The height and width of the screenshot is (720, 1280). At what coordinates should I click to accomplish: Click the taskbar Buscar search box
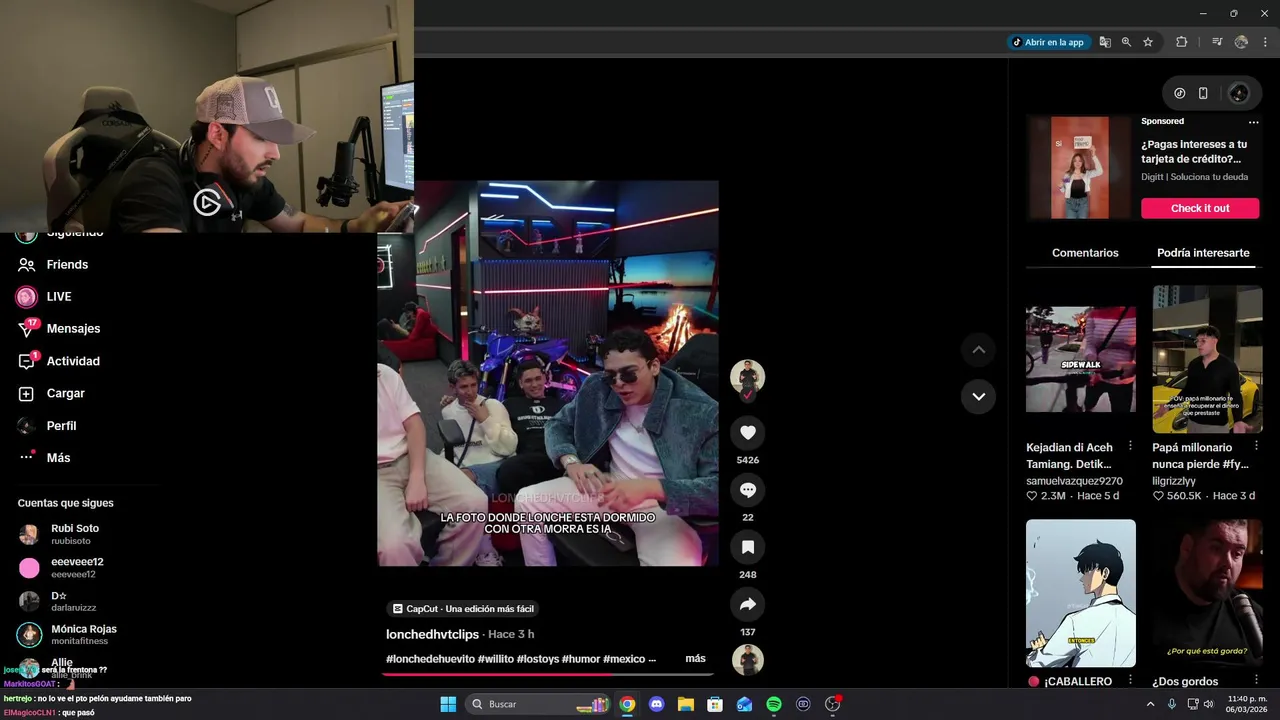coord(539,704)
